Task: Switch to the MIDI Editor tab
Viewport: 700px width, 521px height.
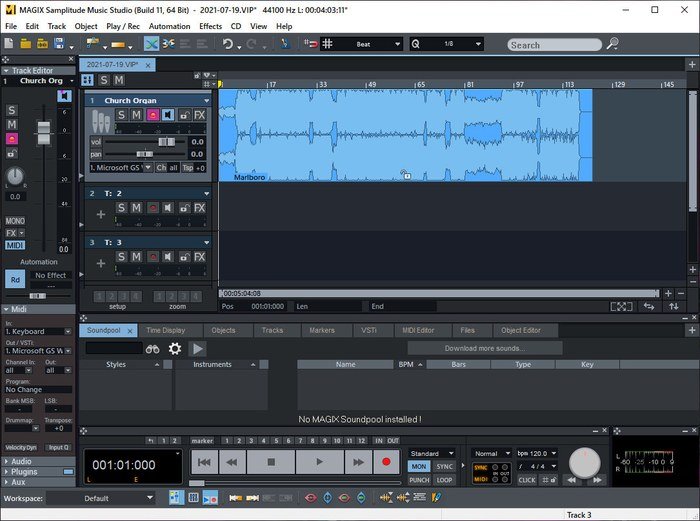Action: coord(418,330)
